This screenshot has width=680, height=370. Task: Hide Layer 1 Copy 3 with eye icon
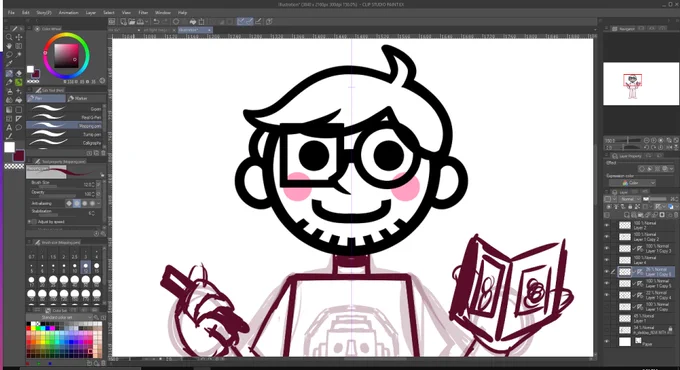(607, 249)
